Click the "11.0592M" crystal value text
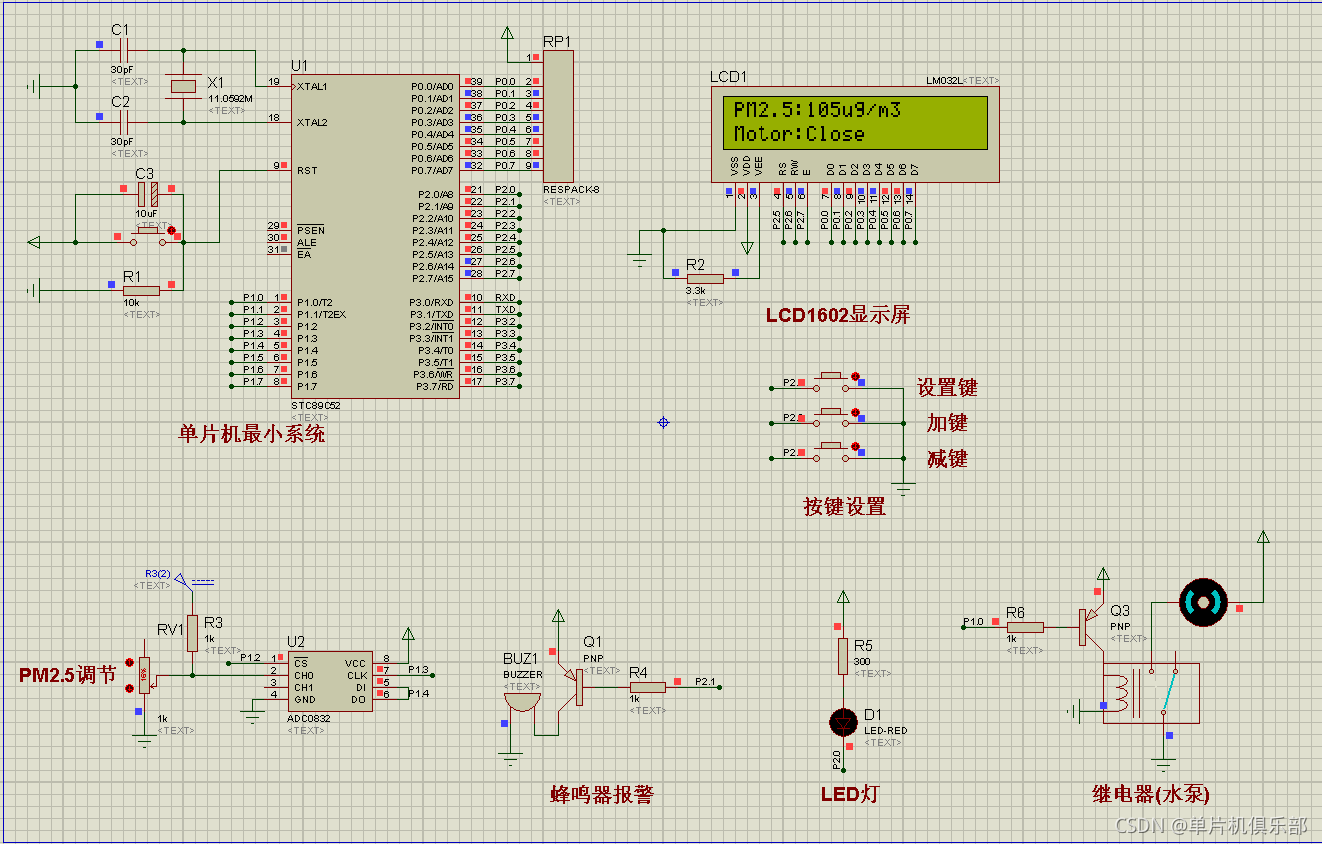The width and height of the screenshot is (1322, 844). point(230,99)
